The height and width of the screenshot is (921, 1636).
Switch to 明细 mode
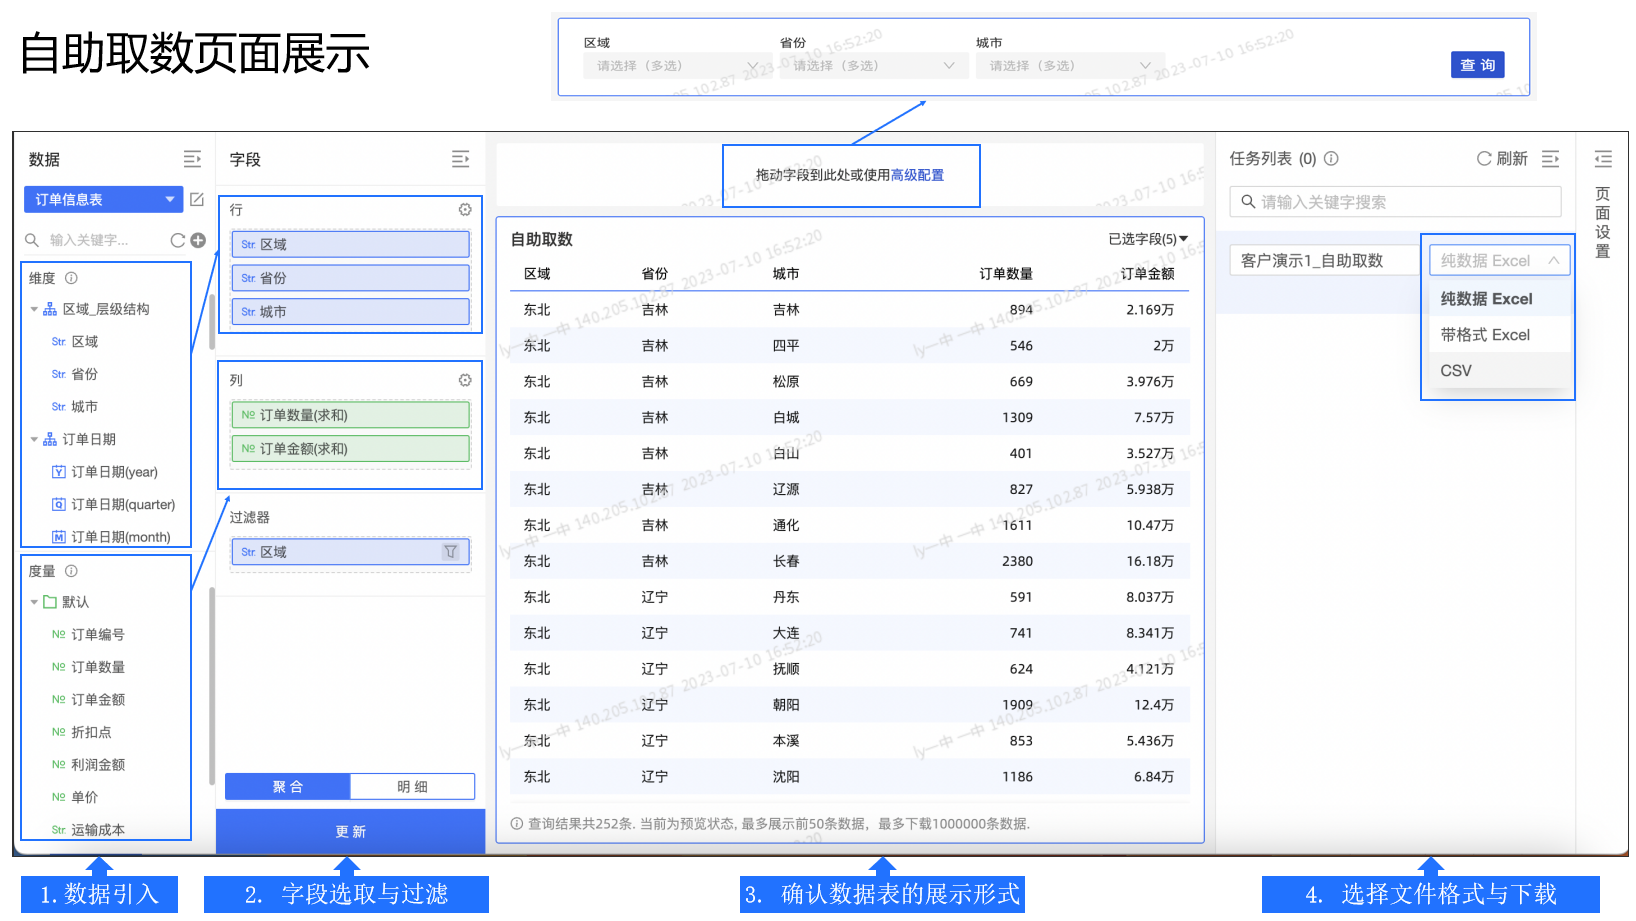(412, 787)
